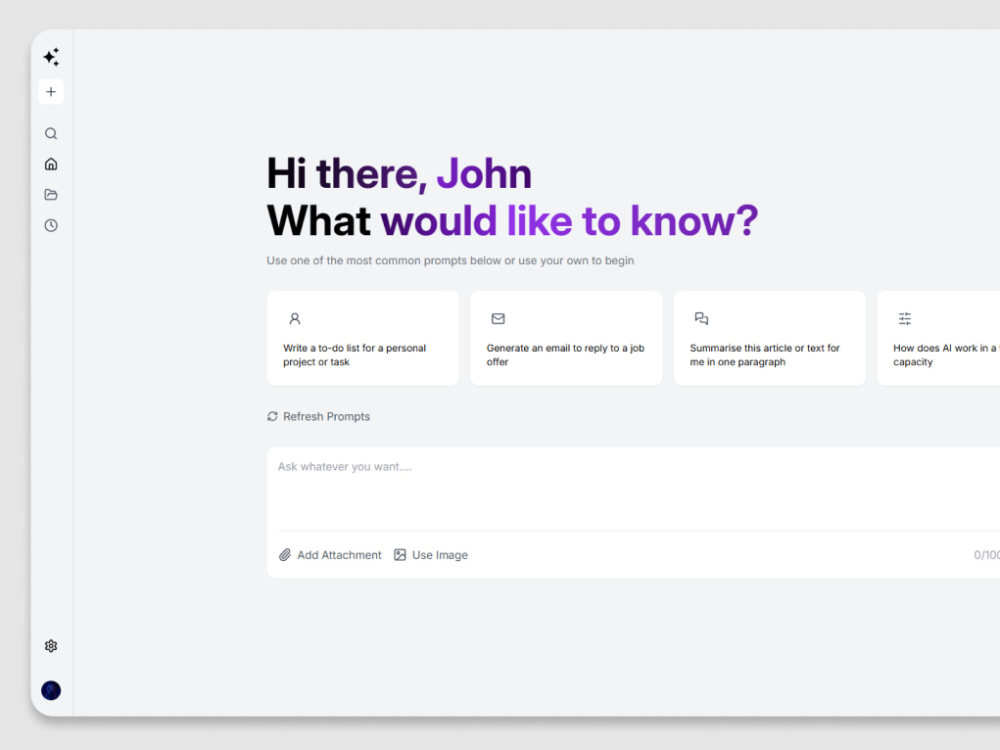1000x750 pixels.
Task: Select 'Summarise this article' prompt card
Action: pos(770,338)
